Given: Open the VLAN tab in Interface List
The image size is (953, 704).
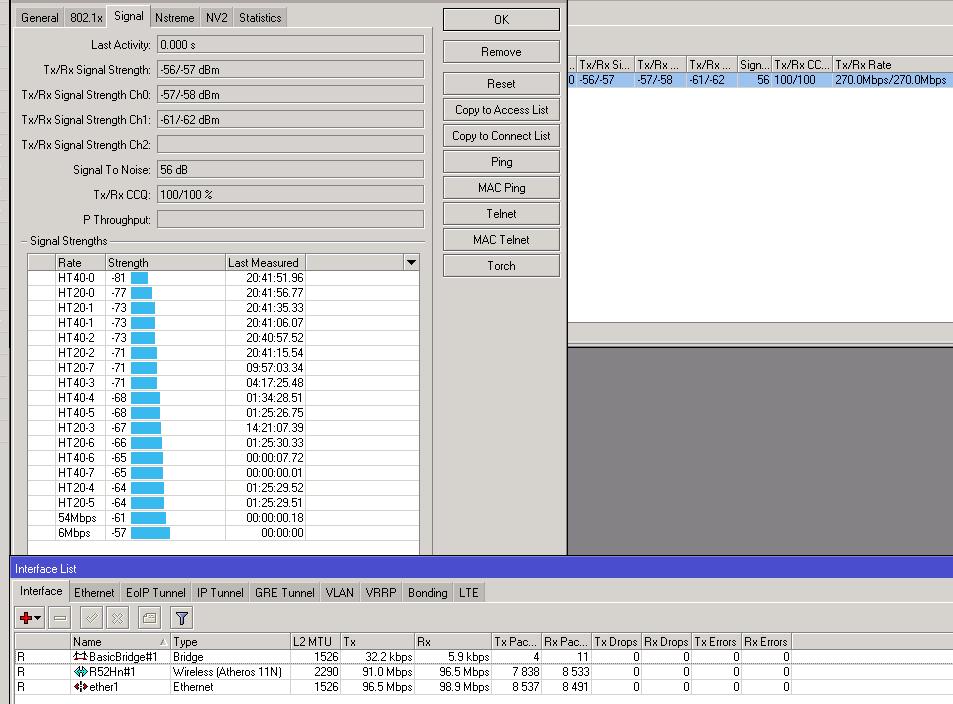Looking at the screenshot, I should (x=339, y=593).
